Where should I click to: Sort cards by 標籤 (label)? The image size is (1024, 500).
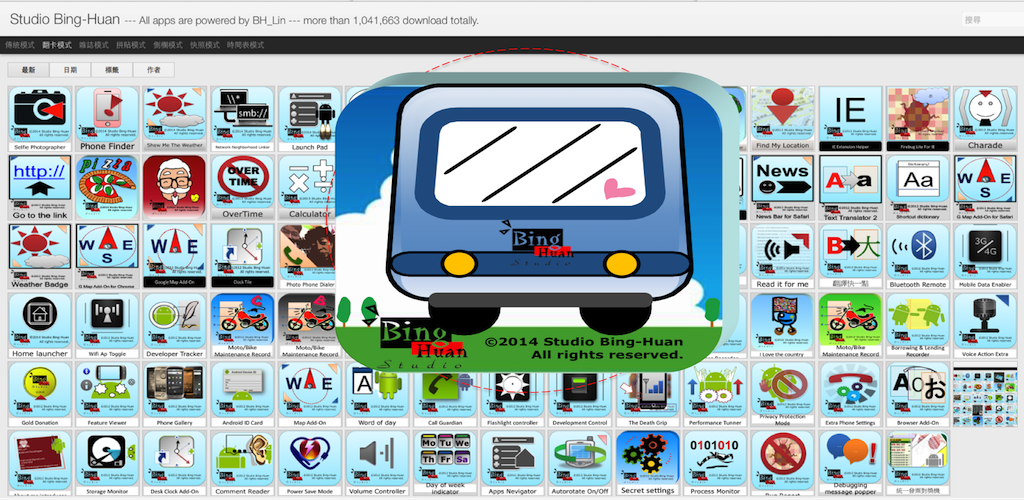coord(112,70)
